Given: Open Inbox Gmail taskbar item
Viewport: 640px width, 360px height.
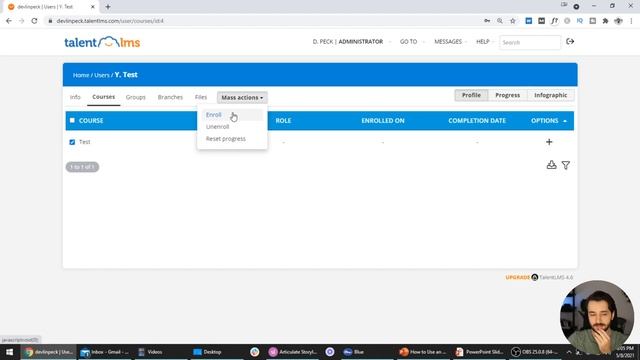Looking at the screenshot, I should [x=105, y=352].
